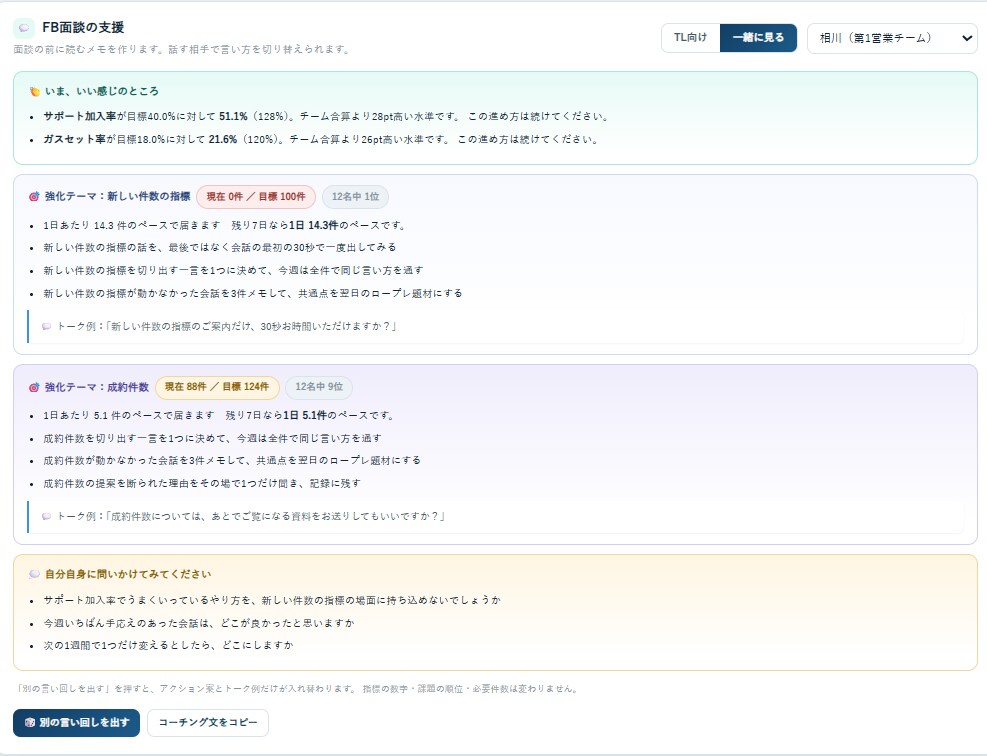Open the 相川（第1営業チーム）member dropdown
The height and width of the screenshot is (756, 987).
891,38
